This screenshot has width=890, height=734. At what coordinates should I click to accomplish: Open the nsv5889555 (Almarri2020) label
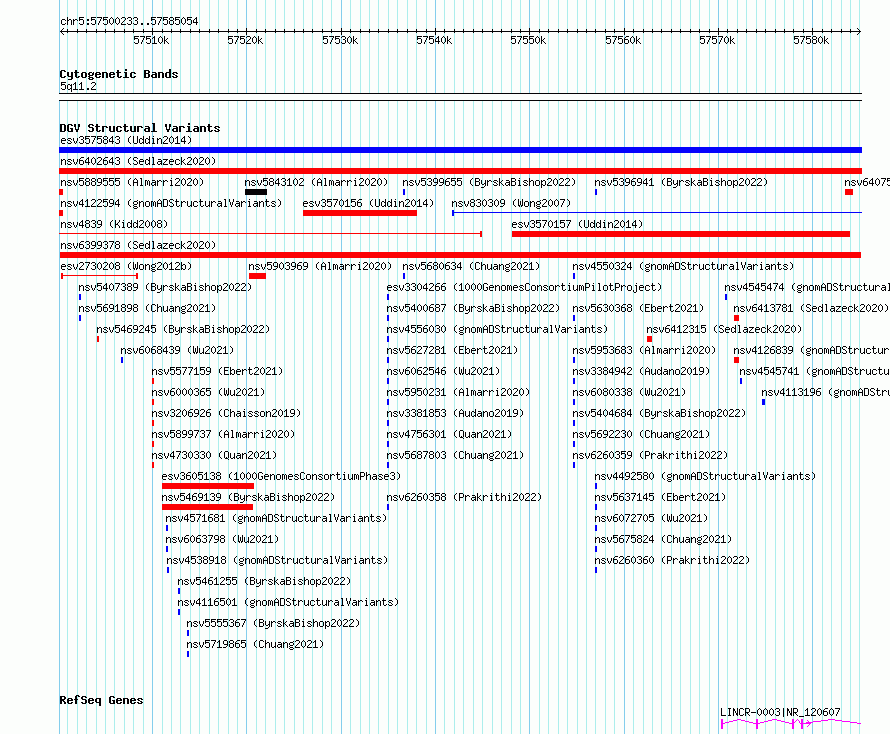click(x=132, y=182)
